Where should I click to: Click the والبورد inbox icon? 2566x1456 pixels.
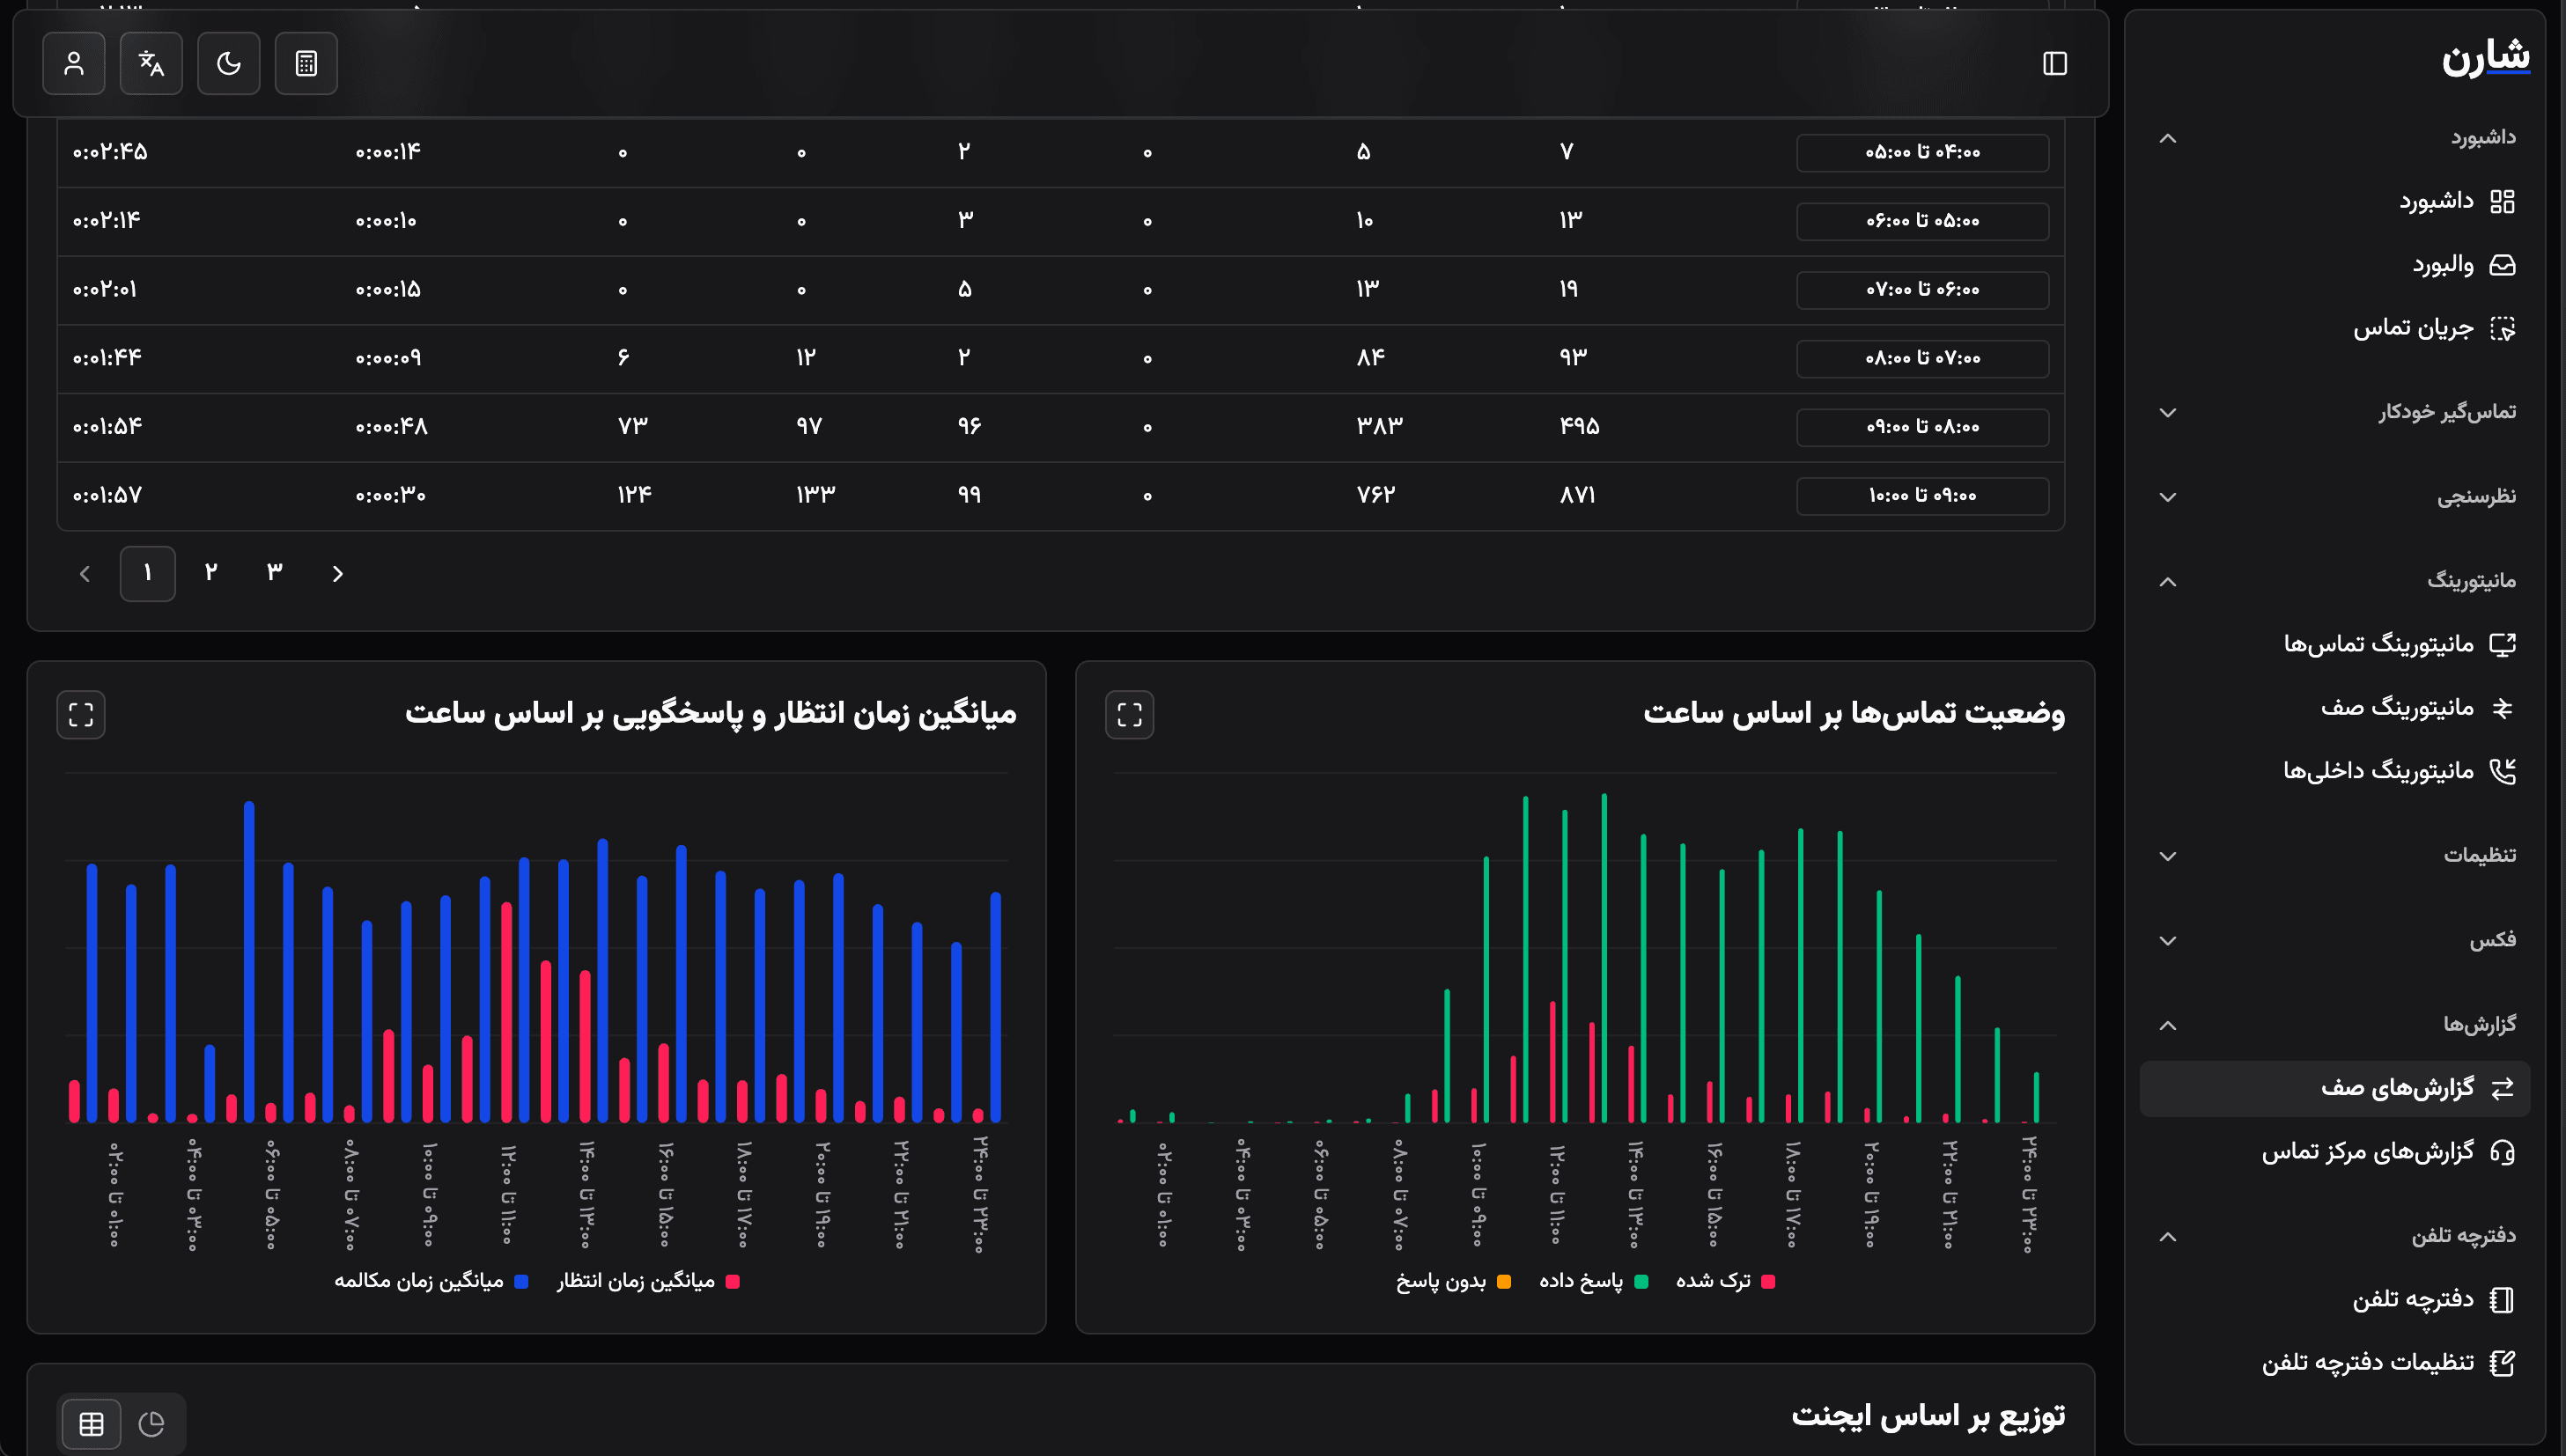click(2502, 265)
